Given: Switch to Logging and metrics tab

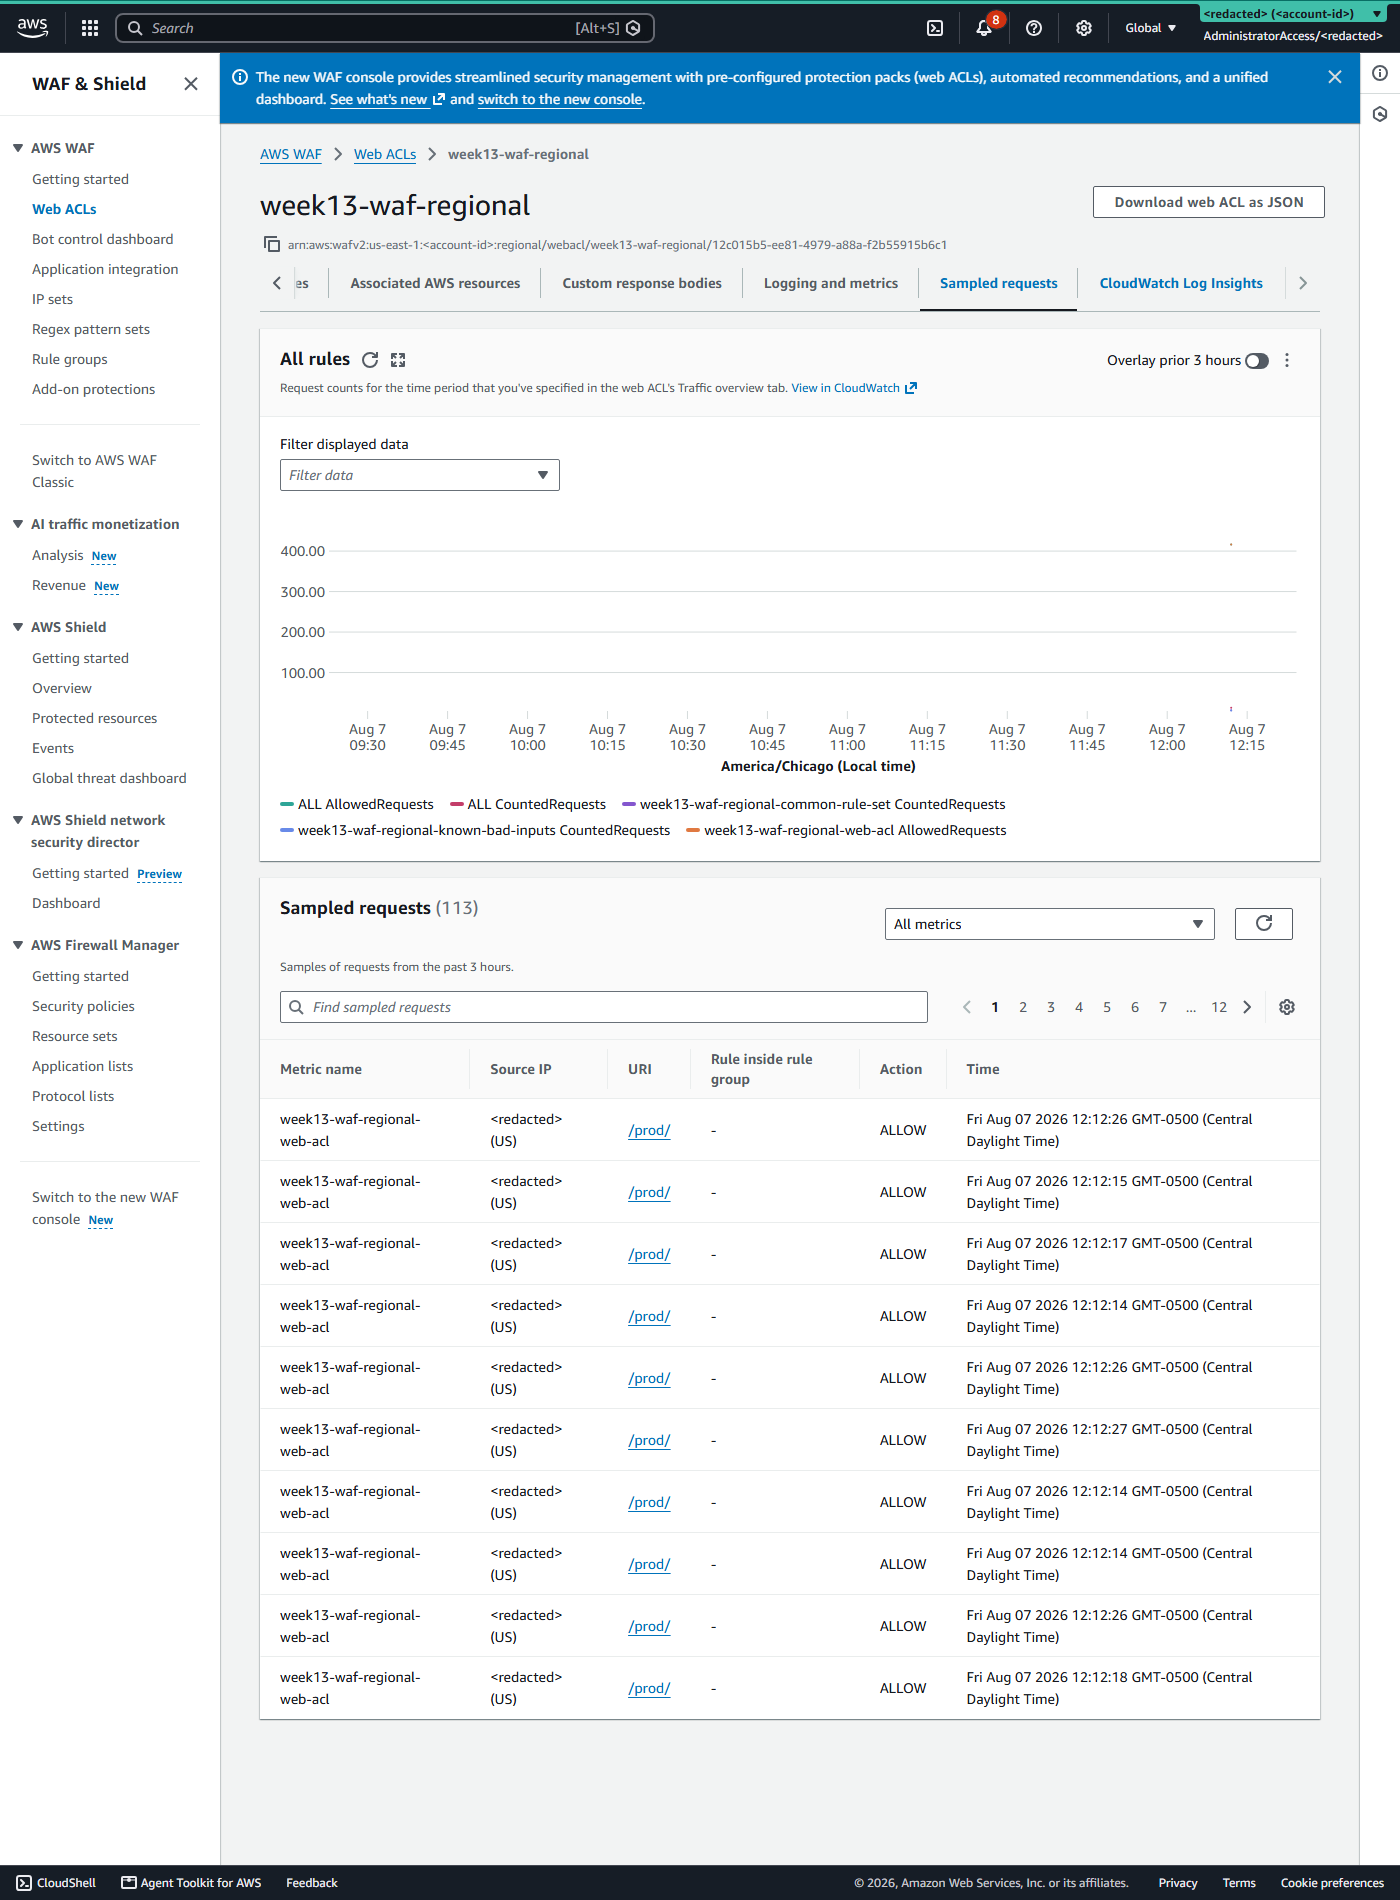Looking at the screenshot, I should [x=831, y=283].
